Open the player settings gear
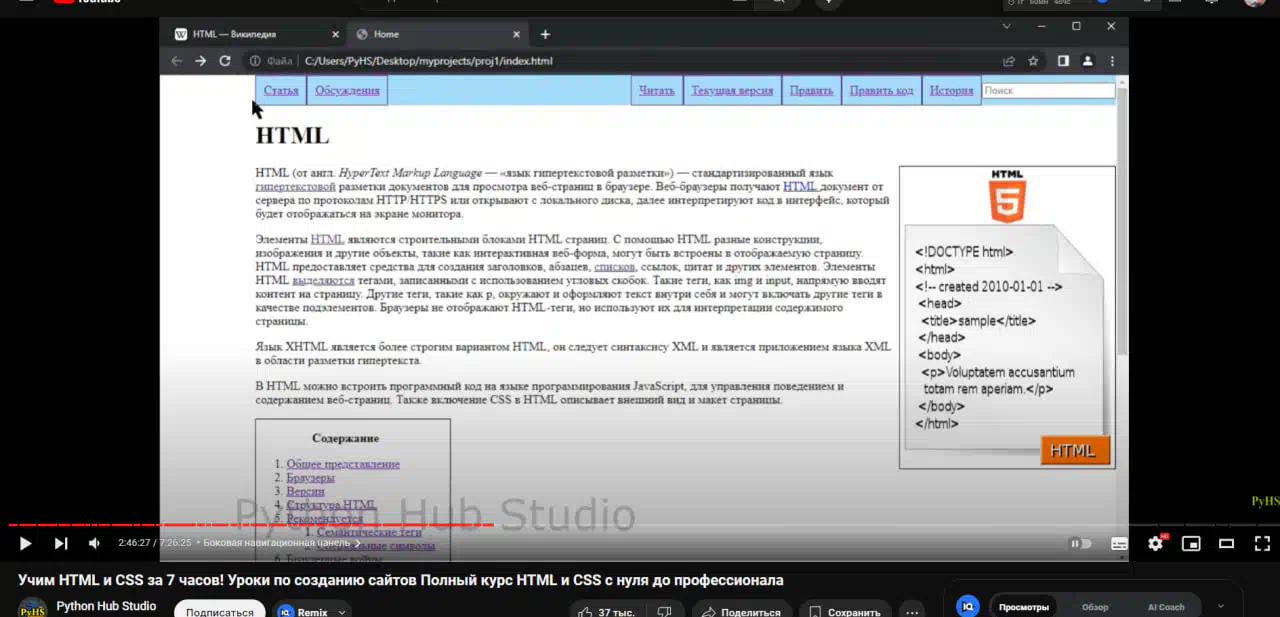 pos(1155,543)
